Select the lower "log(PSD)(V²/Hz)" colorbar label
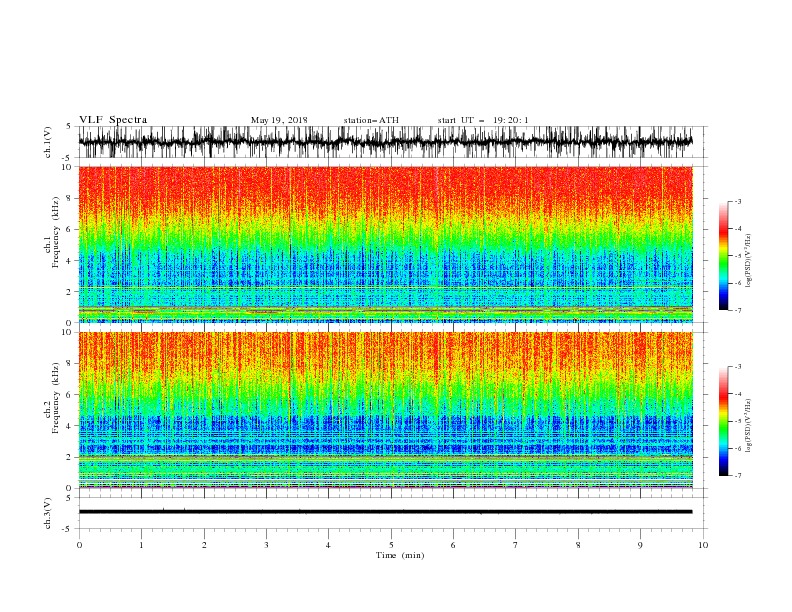Viewport: 792px width, 612px height. [x=748, y=426]
